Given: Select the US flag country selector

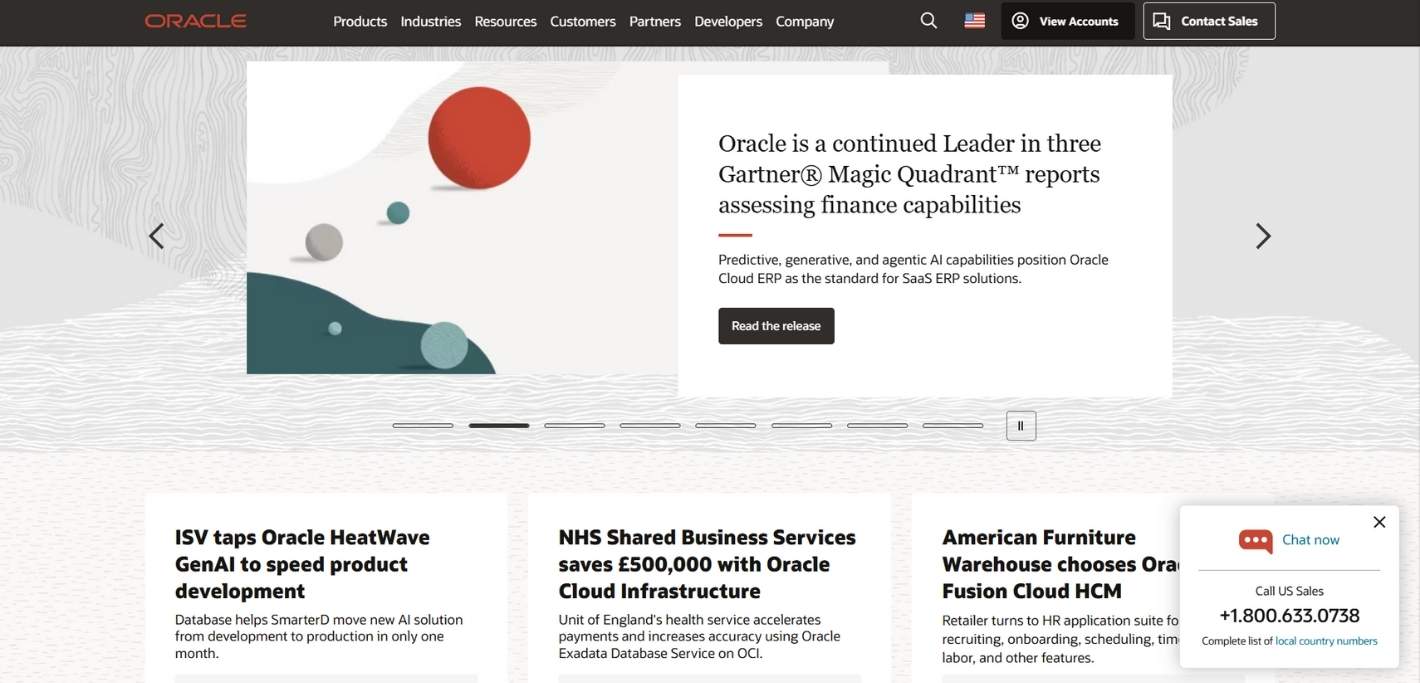Looking at the screenshot, I should click(x=974, y=19).
